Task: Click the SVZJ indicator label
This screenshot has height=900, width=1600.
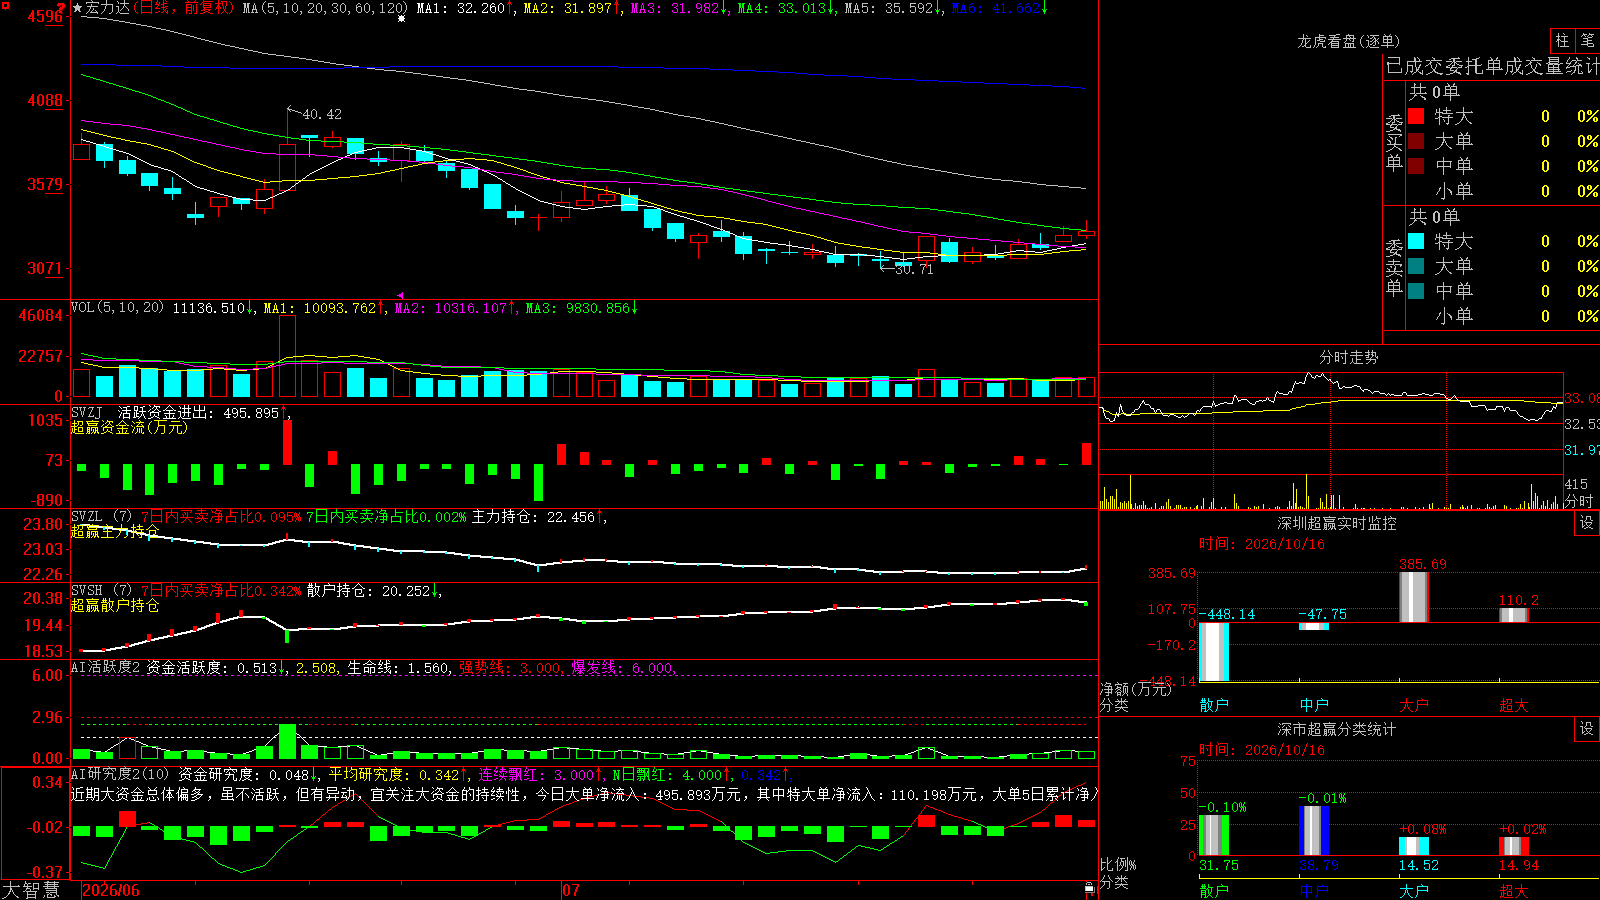Action: [x=87, y=412]
